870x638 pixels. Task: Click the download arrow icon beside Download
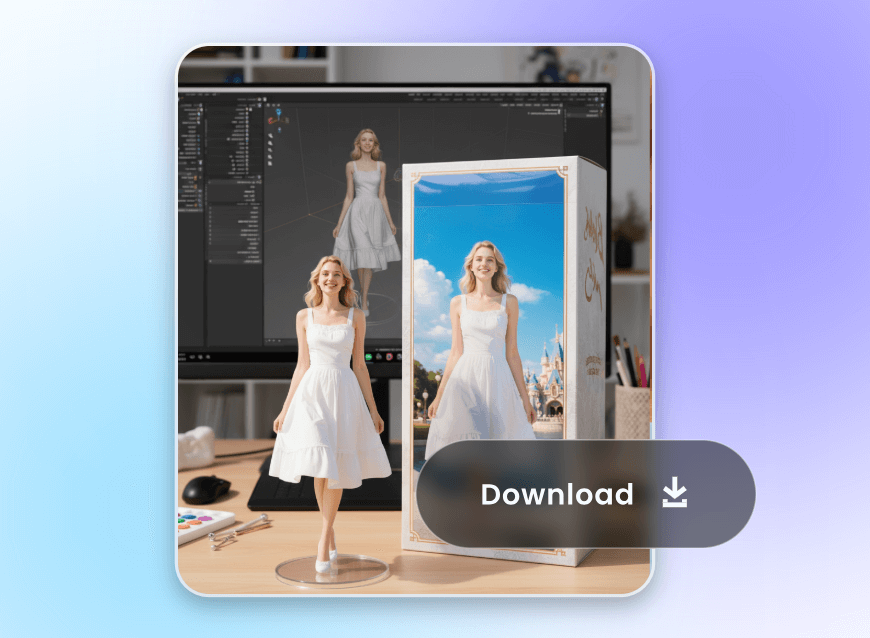(676, 492)
